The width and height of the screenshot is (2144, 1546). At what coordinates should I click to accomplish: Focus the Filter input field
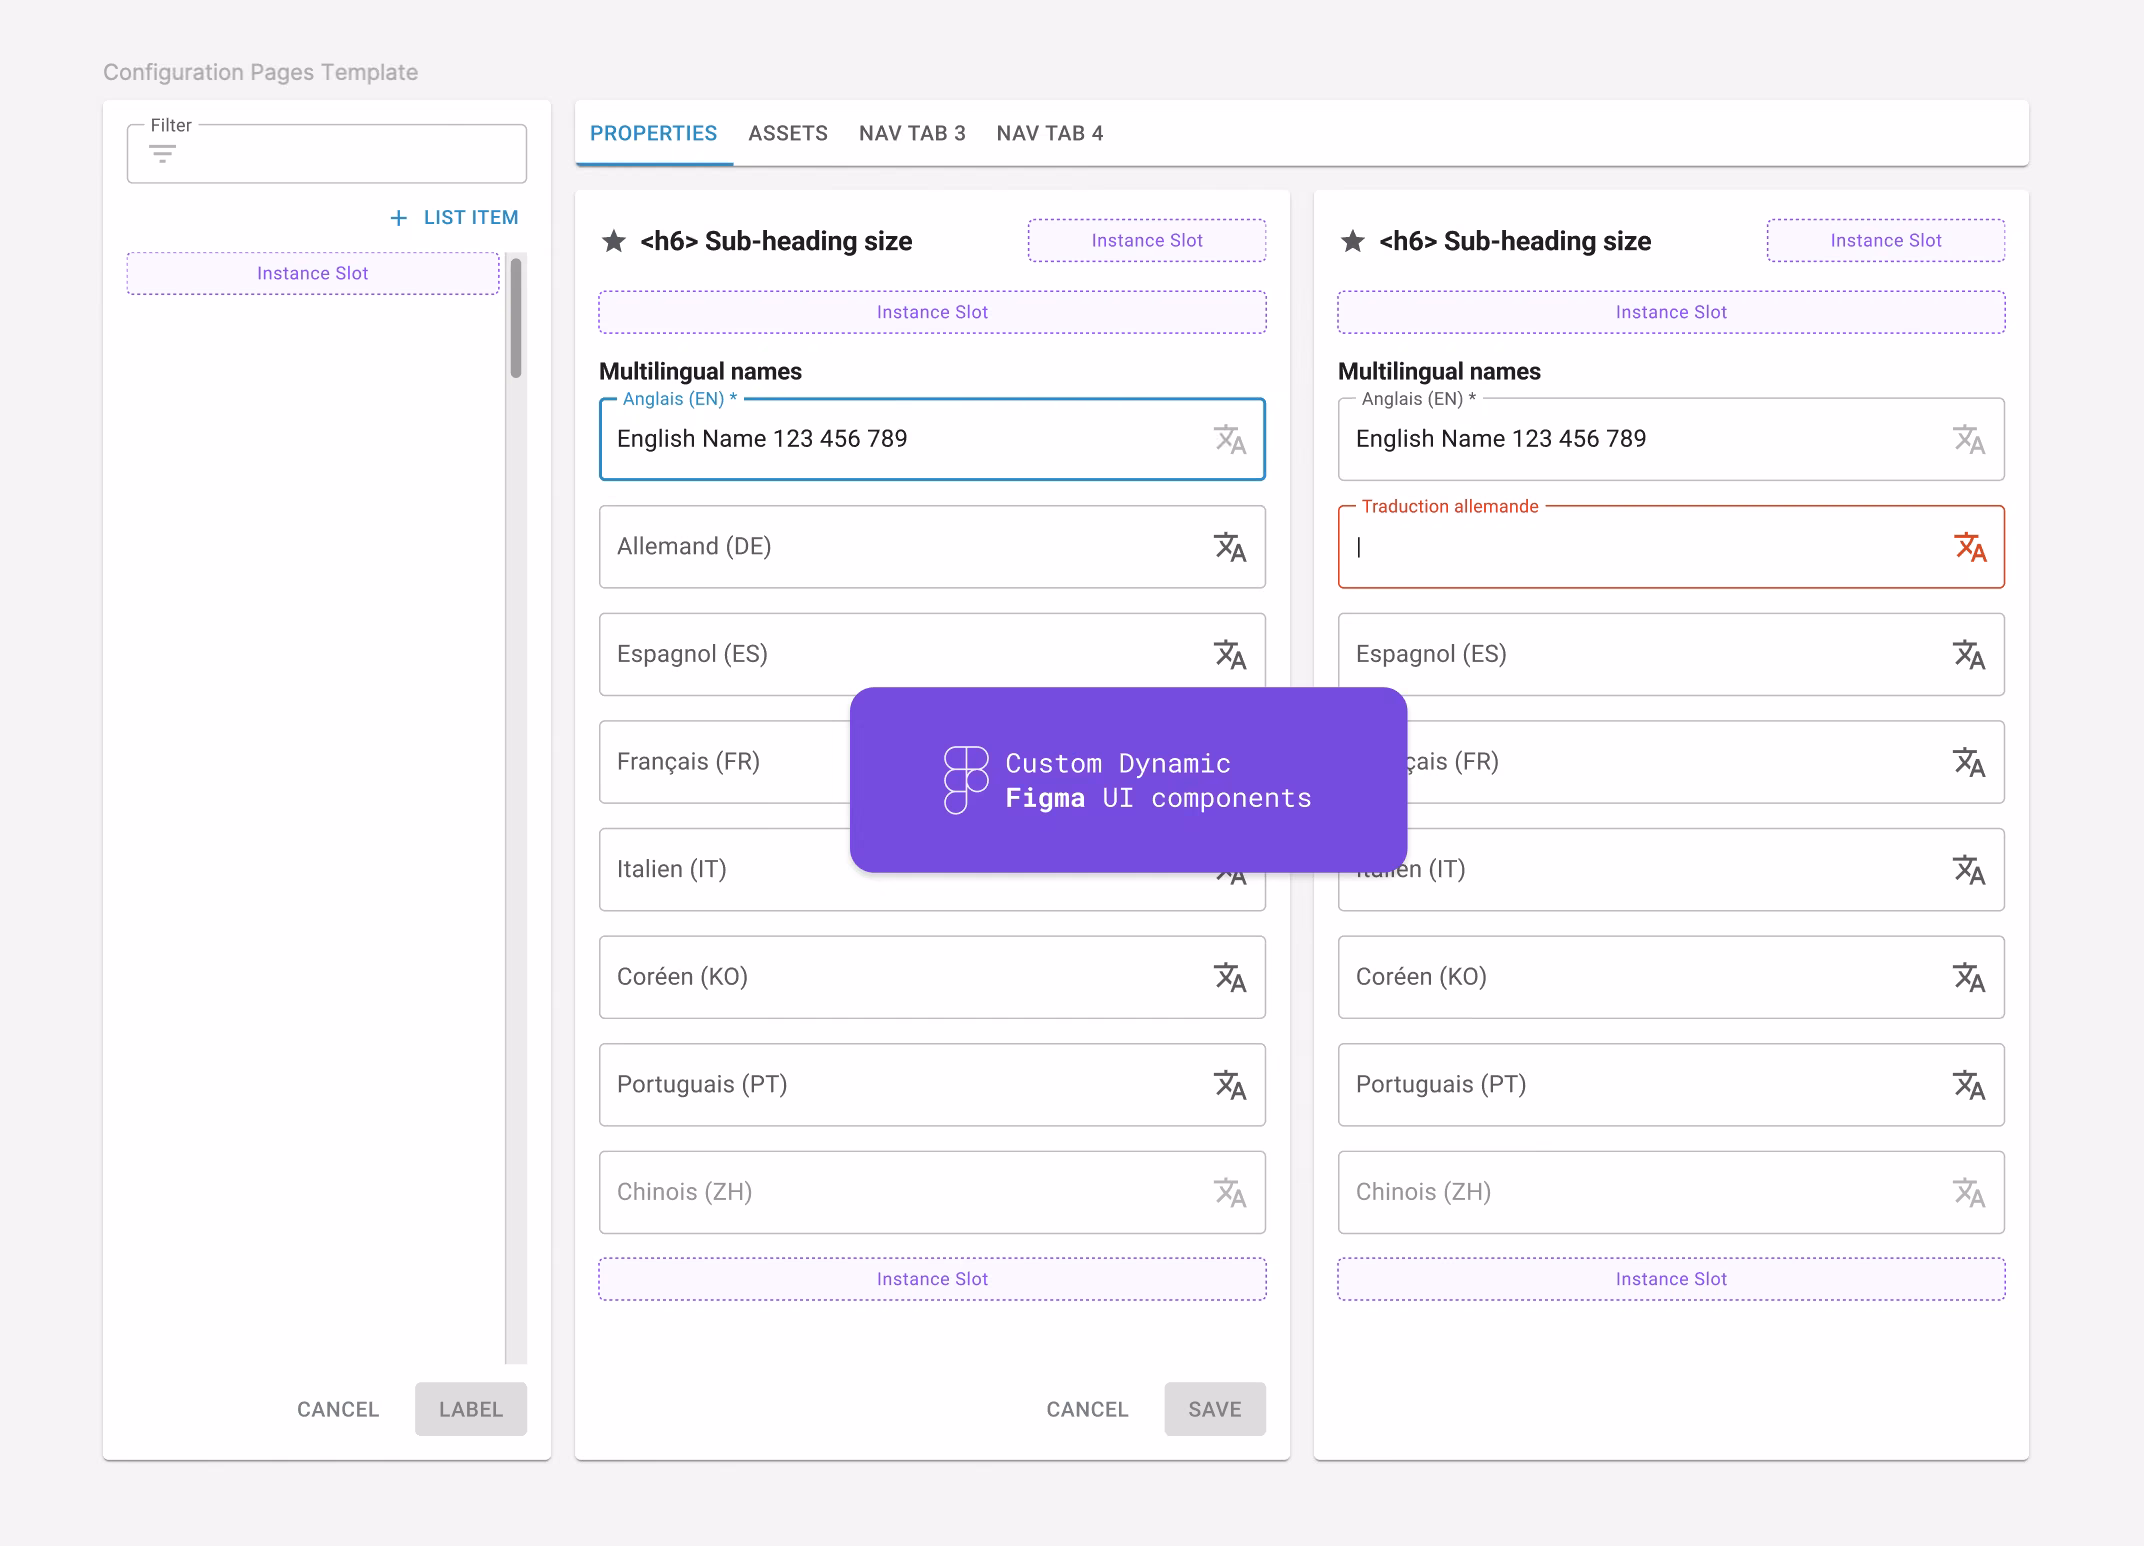(x=327, y=153)
